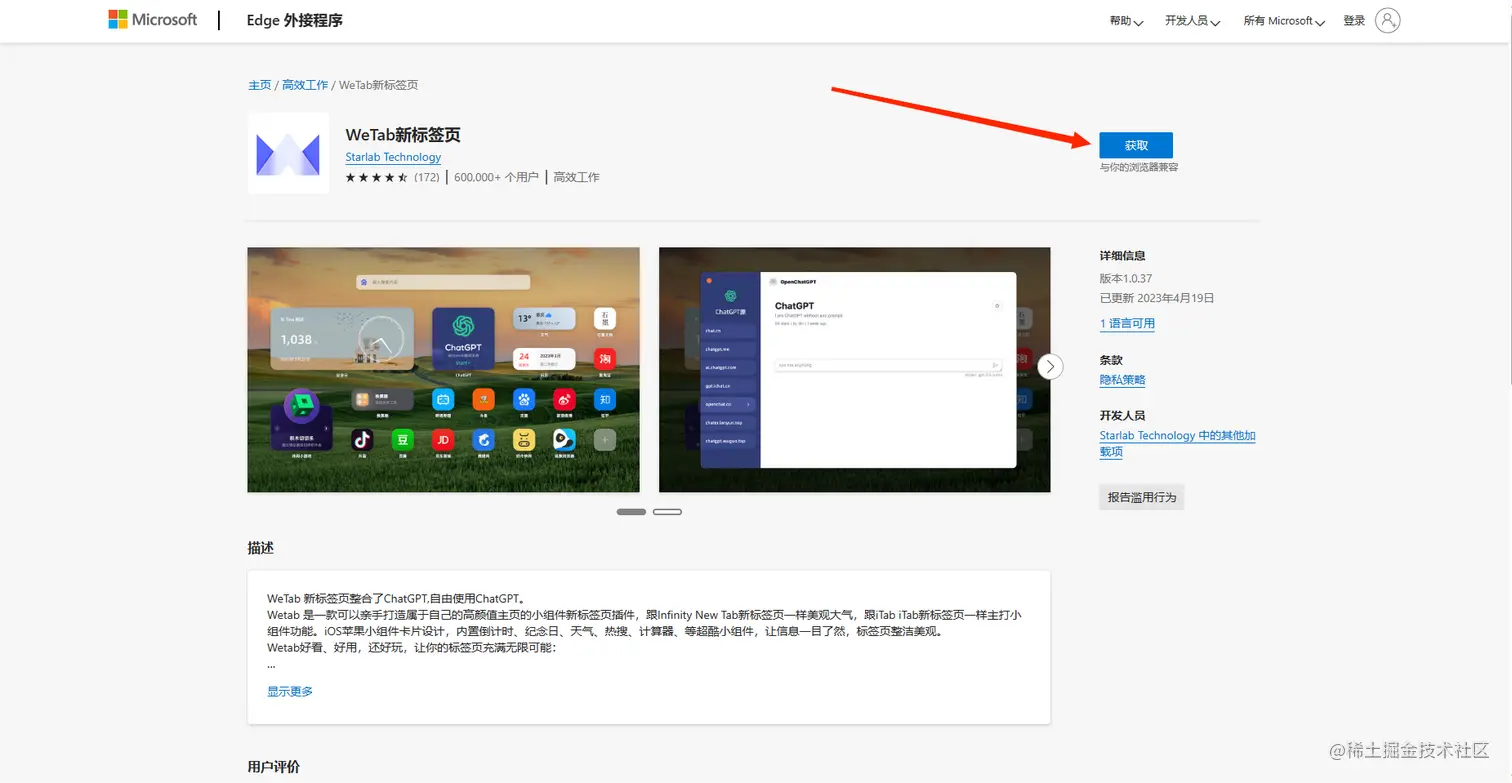Select the second carousel page indicator
Screen dimensions: 1512x783
(667, 511)
